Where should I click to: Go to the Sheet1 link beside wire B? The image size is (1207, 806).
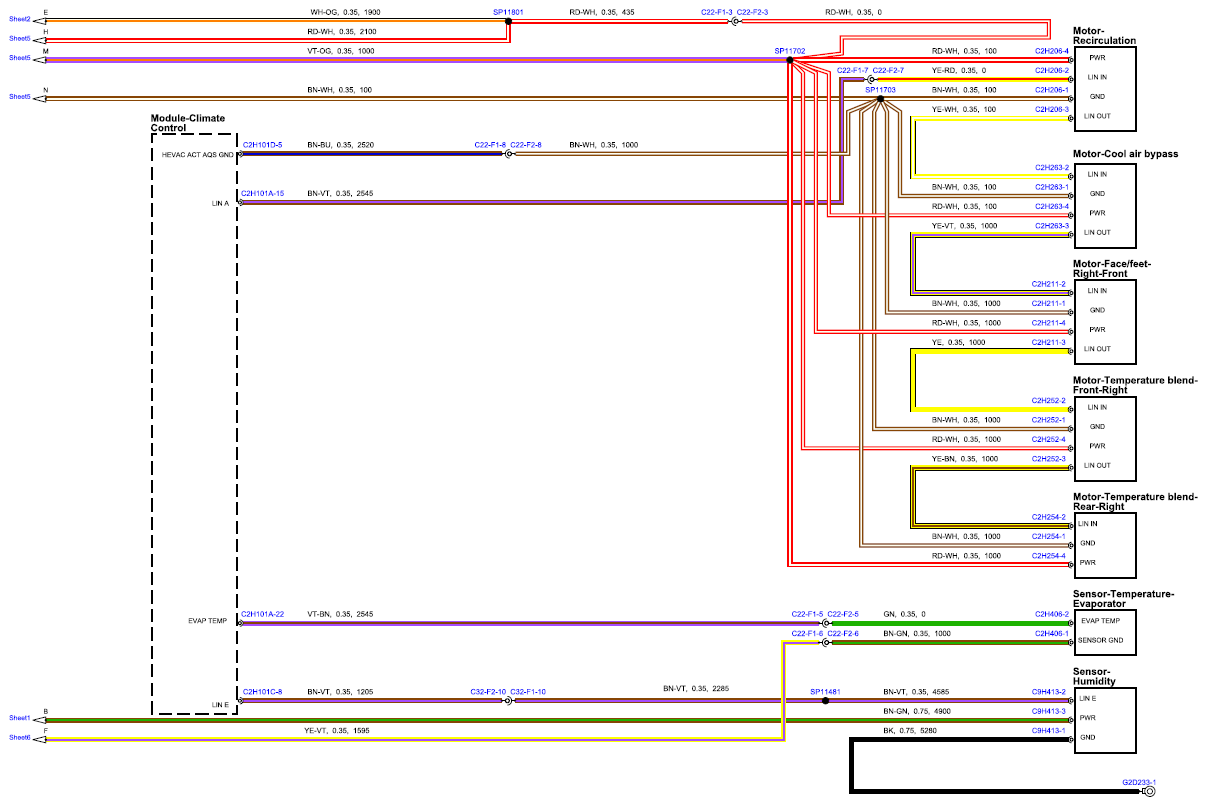click(20, 718)
